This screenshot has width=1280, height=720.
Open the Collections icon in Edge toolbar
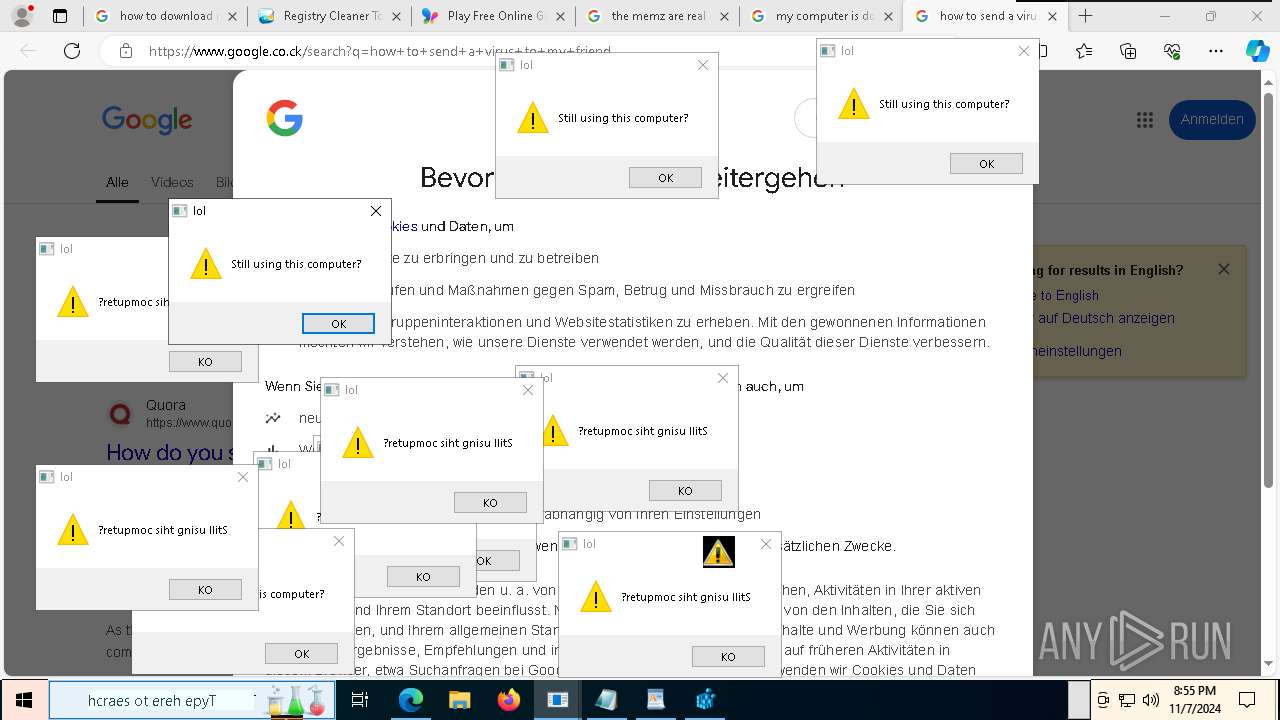[x=1128, y=51]
